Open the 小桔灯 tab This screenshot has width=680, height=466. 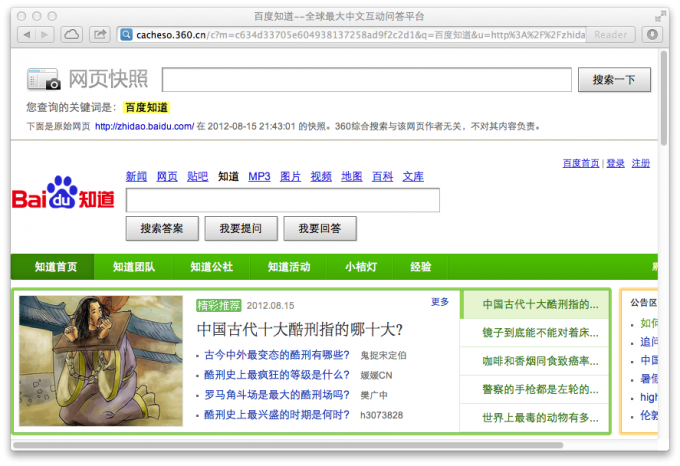coord(361,267)
